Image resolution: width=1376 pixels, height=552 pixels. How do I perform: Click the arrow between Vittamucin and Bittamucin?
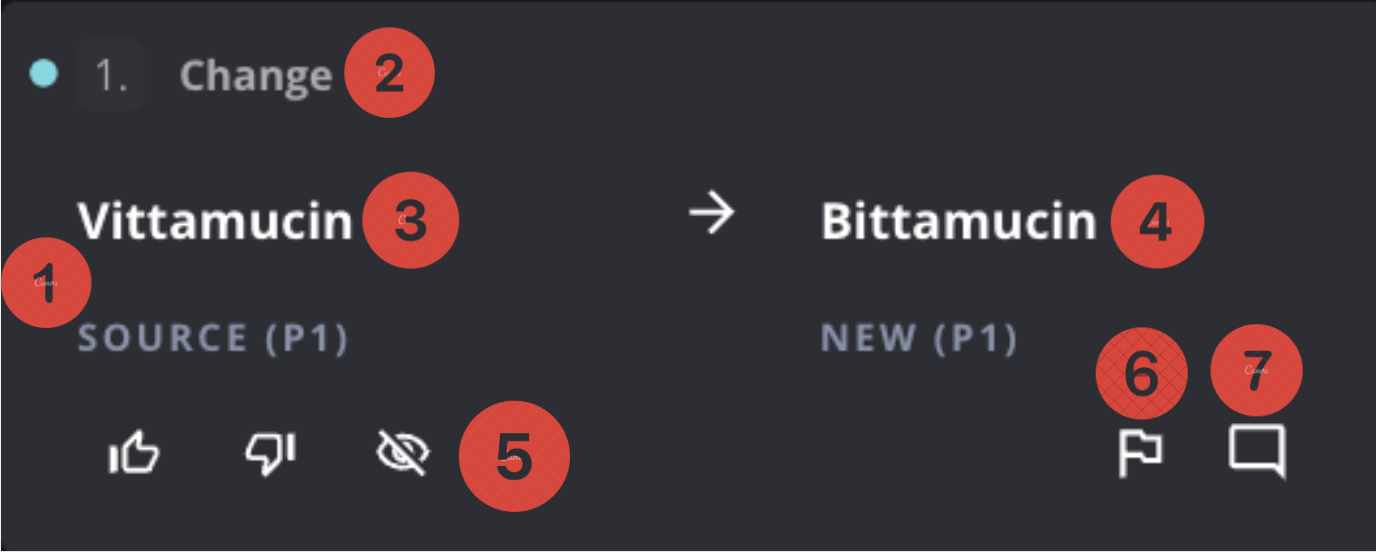click(x=712, y=213)
